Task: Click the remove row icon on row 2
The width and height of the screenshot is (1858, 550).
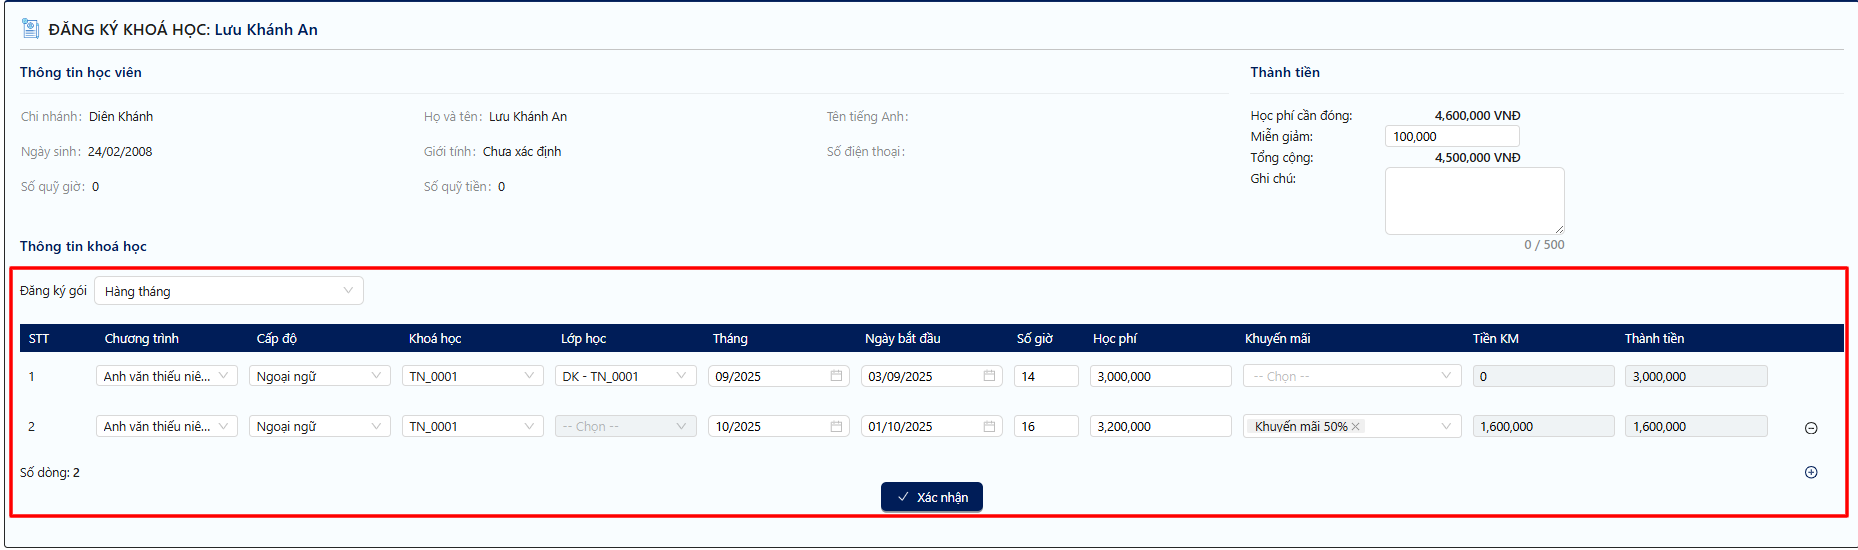Action: pos(1810,428)
